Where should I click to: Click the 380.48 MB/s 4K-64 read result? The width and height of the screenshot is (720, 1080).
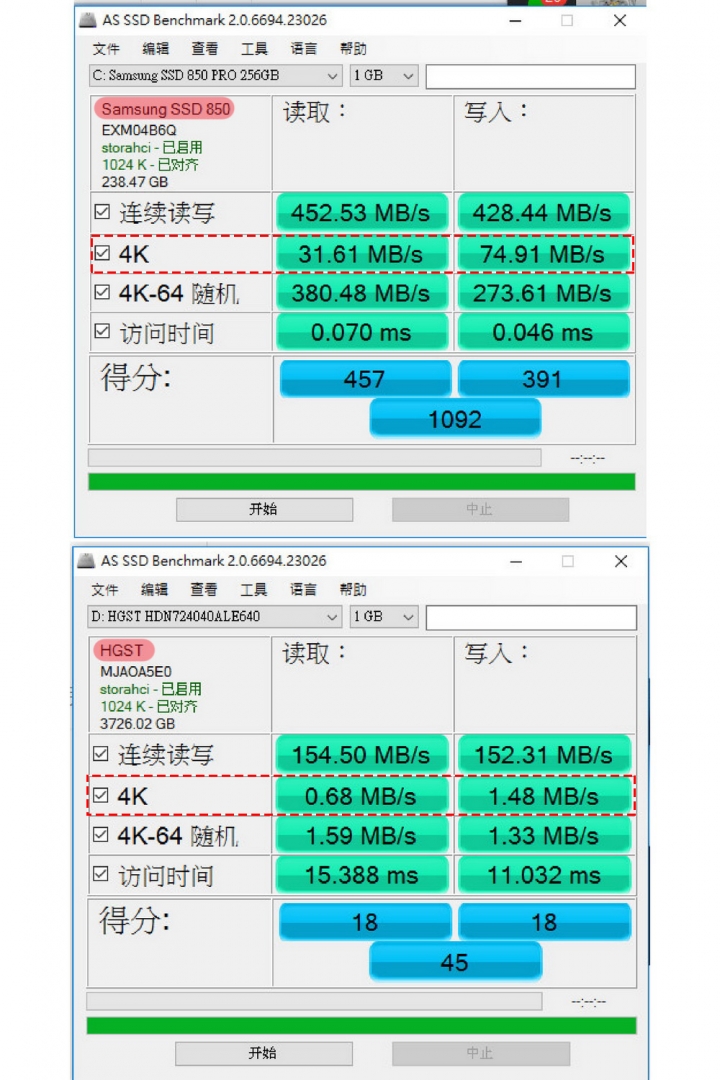[361, 293]
